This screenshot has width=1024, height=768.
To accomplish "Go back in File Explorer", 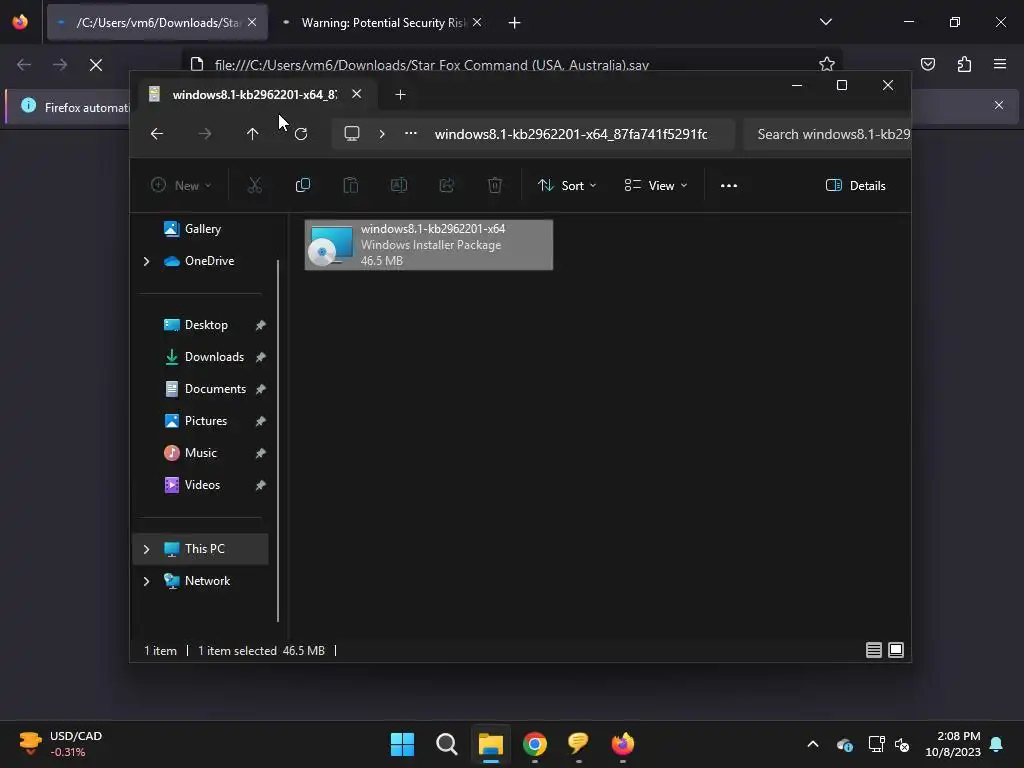I will [157, 134].
